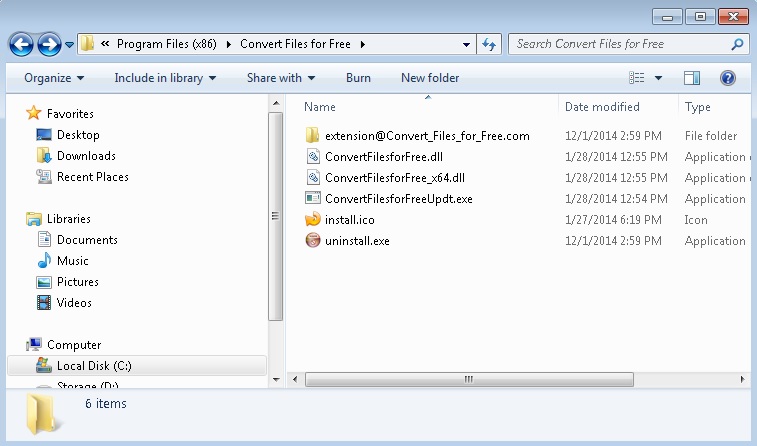Open the view options dropdown arrow
Image resolution: width=757 pixels, height=446 pixels.
658,78
